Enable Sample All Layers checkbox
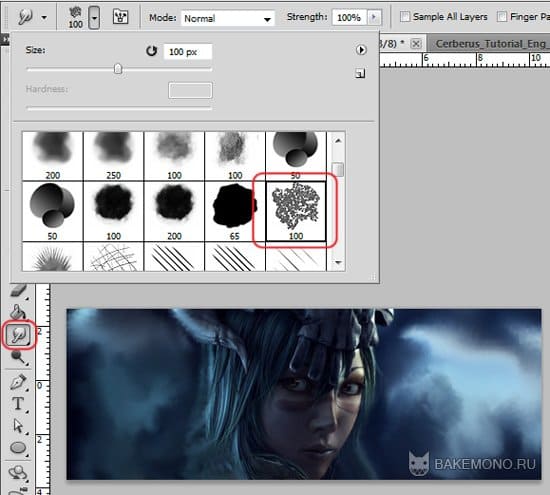Viewport: 550px width, 495px height. click(x=405, y=16)
